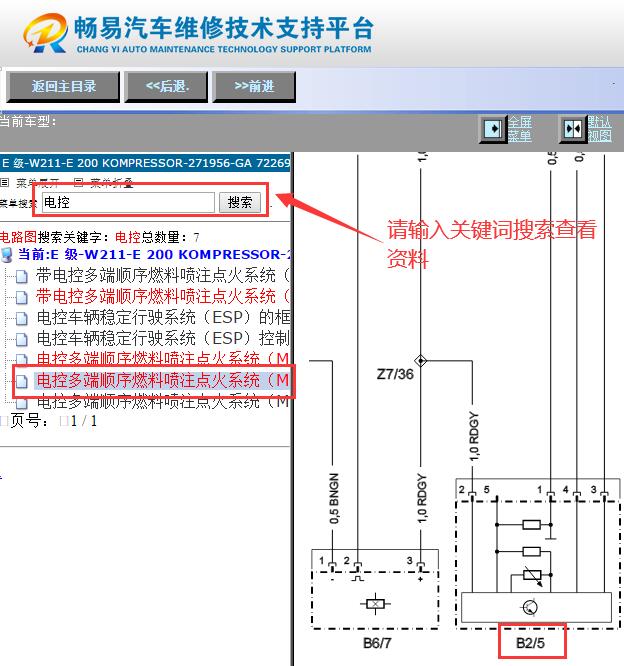Open 电控车辆稳定行驶系统（ESP）的框 entry
The image size is (624, 666).
[164, 318]
